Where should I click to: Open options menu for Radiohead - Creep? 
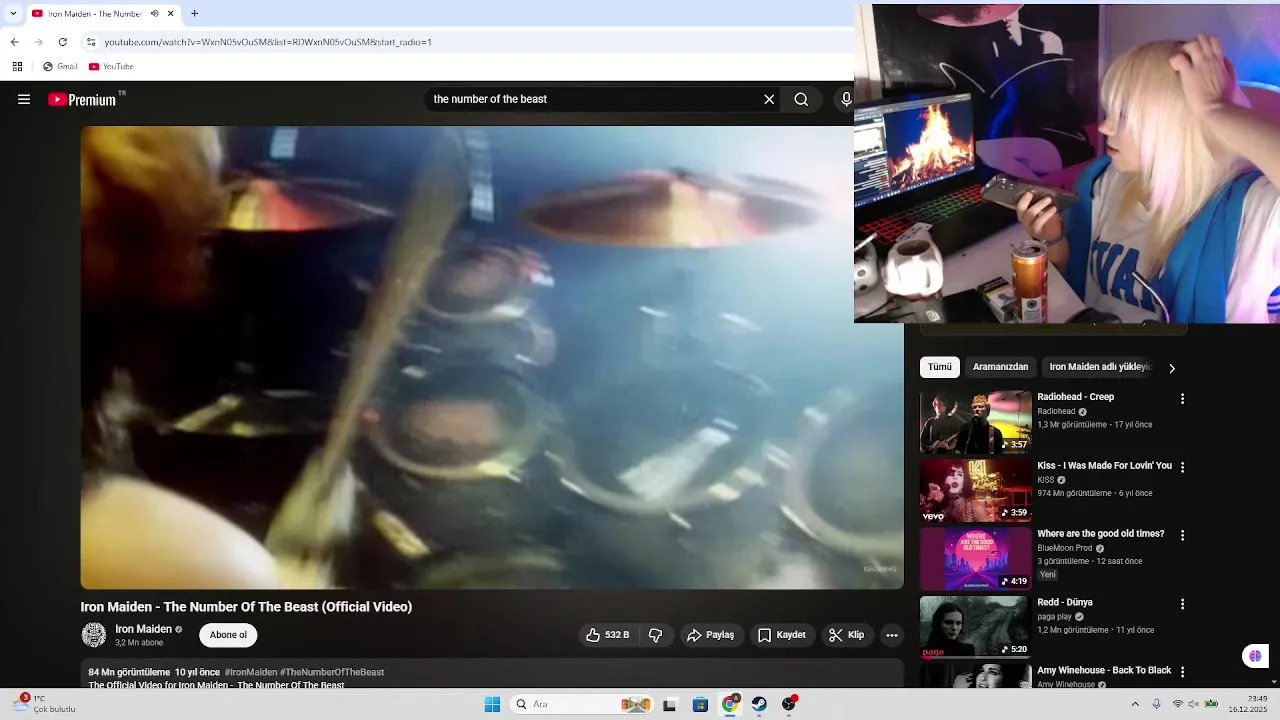tap(1183, 398)
